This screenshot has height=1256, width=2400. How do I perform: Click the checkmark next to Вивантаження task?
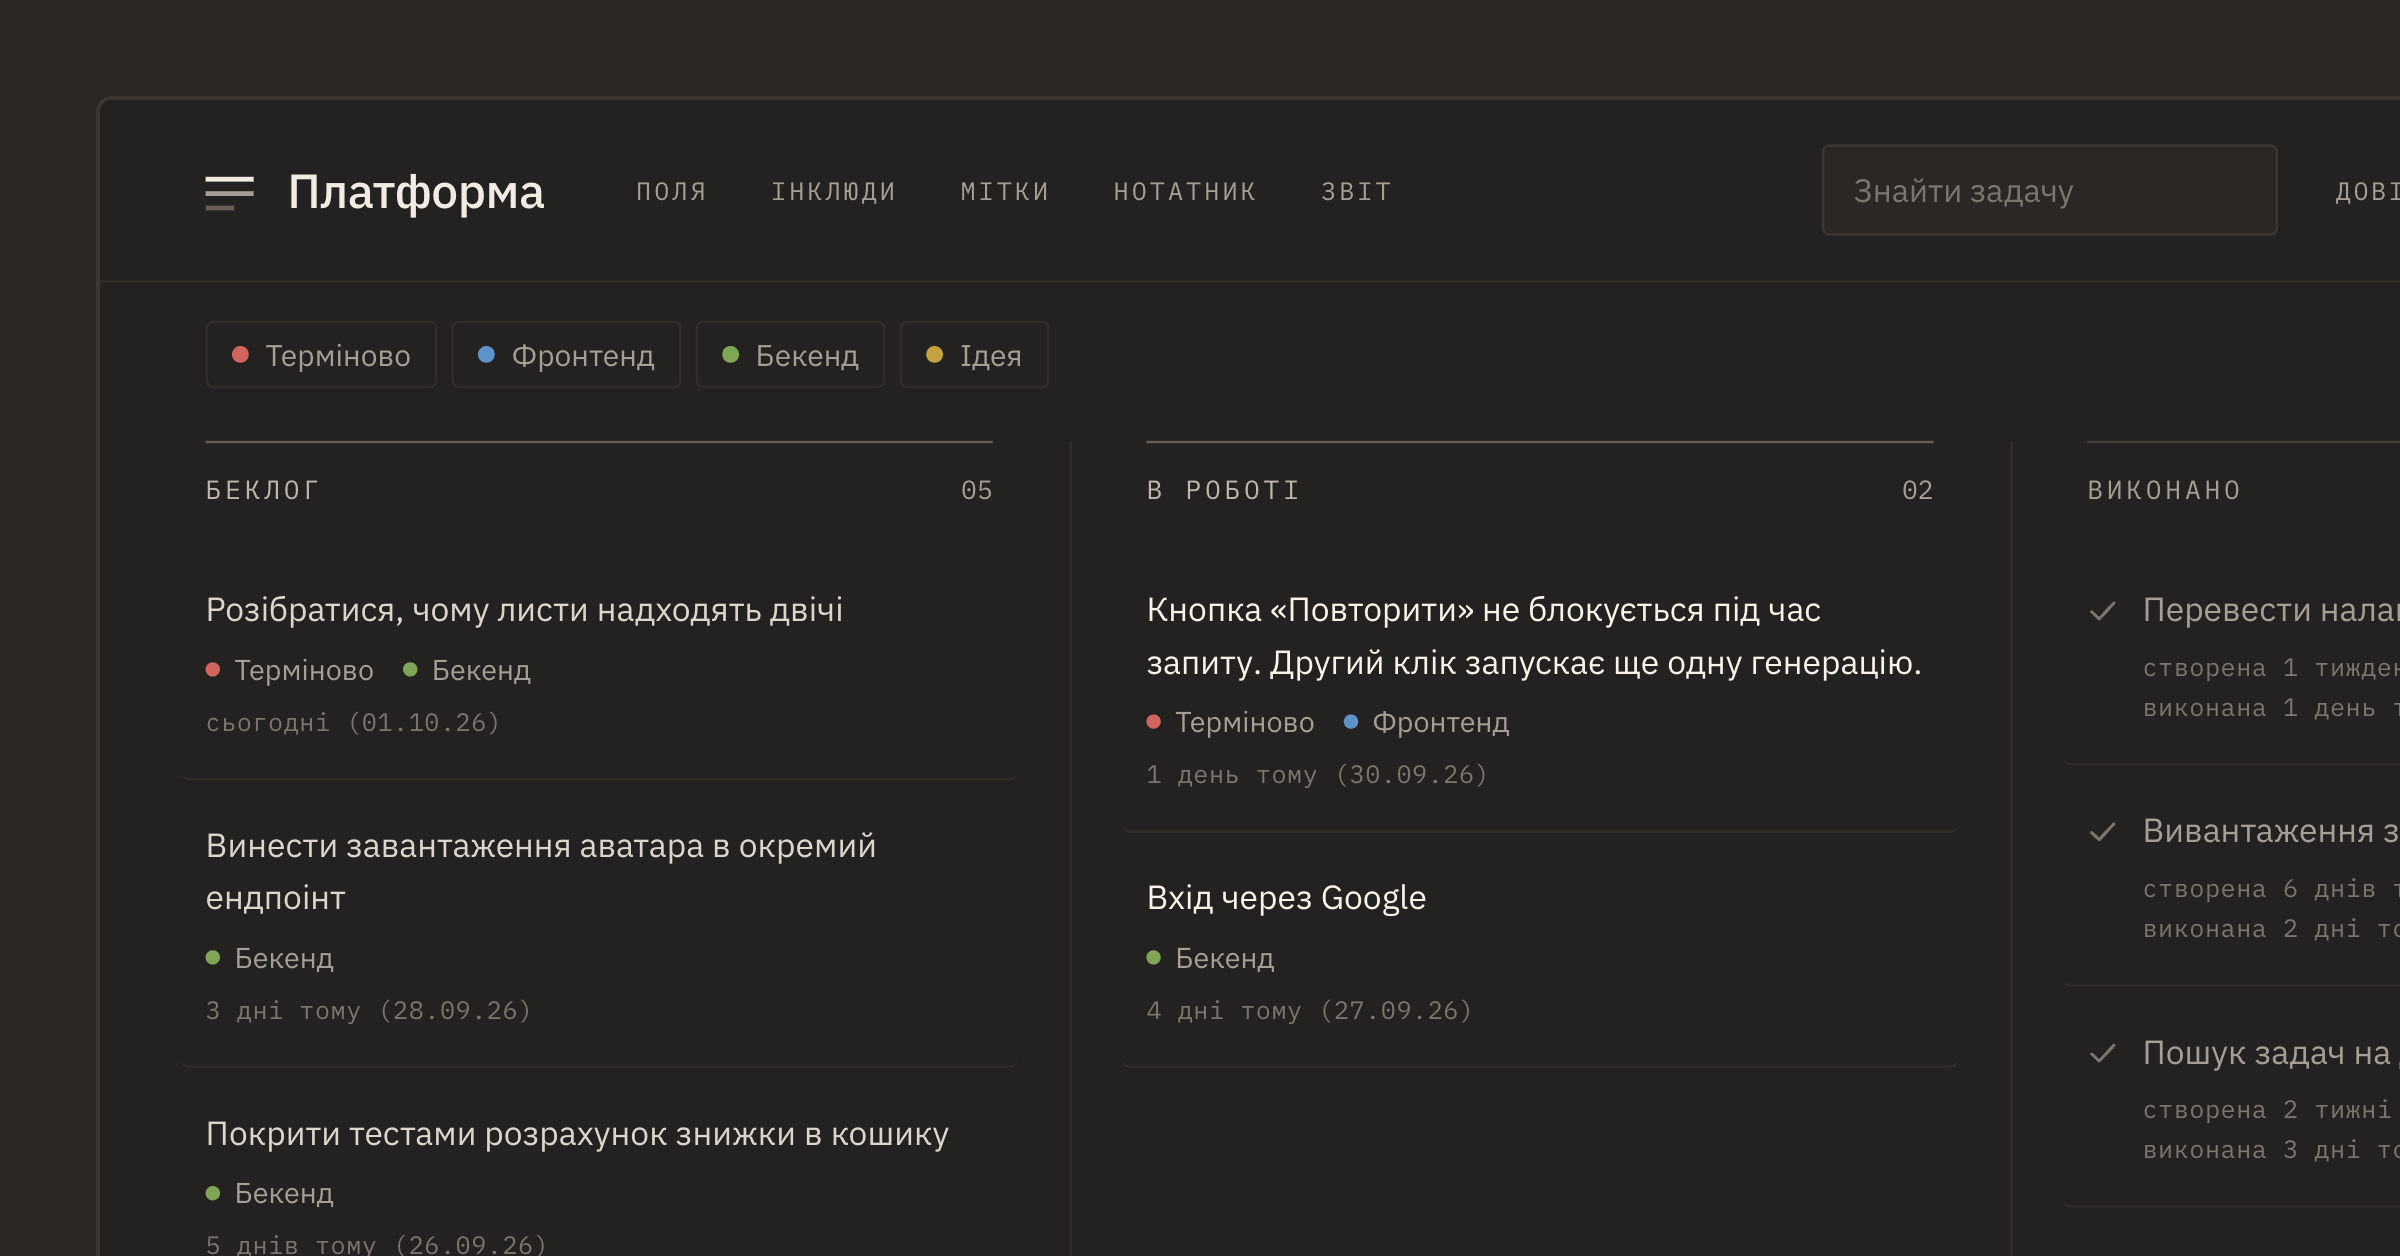point(2103,832)
